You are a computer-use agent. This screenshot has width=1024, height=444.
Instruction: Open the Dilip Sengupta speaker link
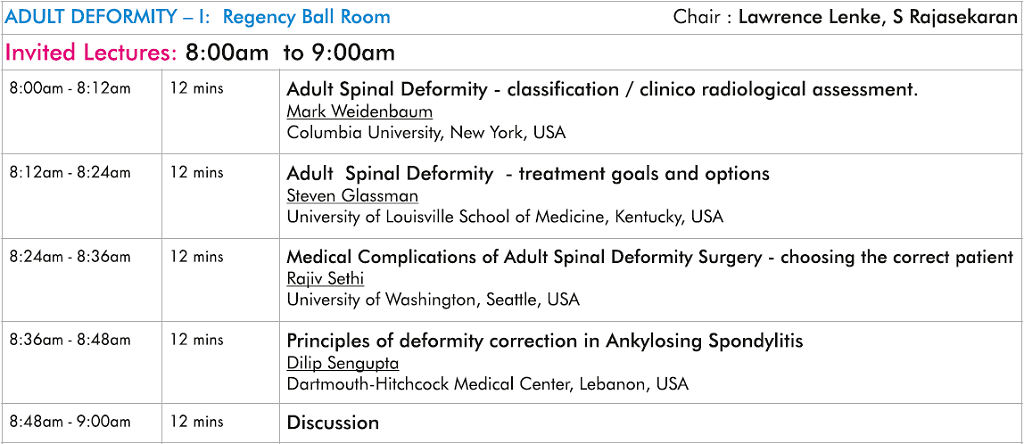pyautogui.click(x=343, y=362)
